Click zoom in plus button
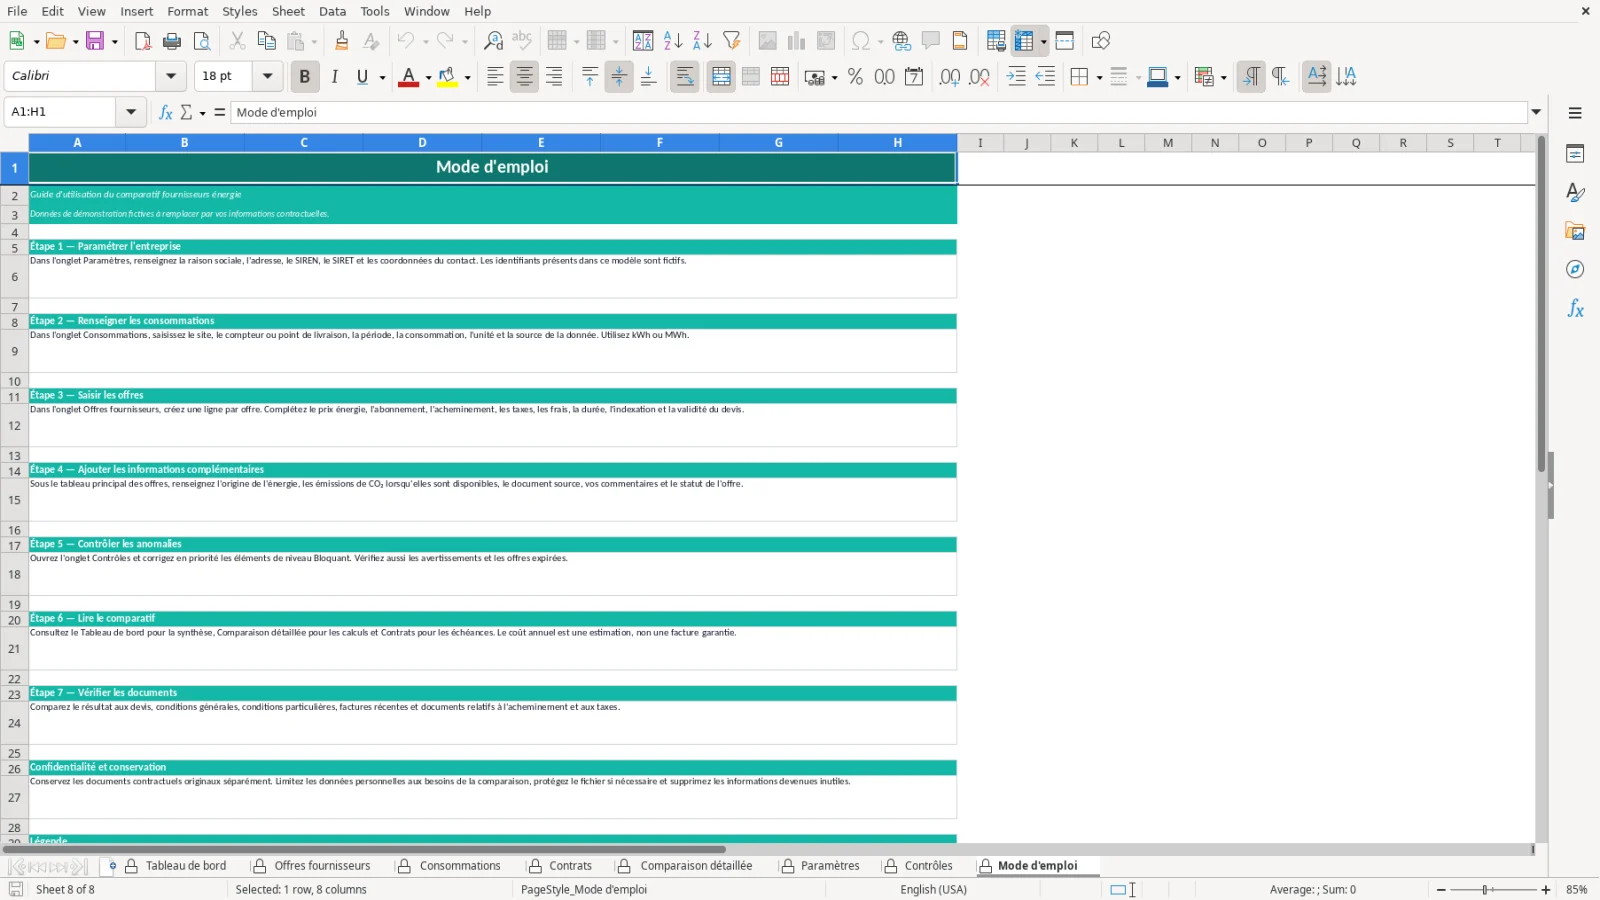1600x900 pixels. tap(1546, 890)
